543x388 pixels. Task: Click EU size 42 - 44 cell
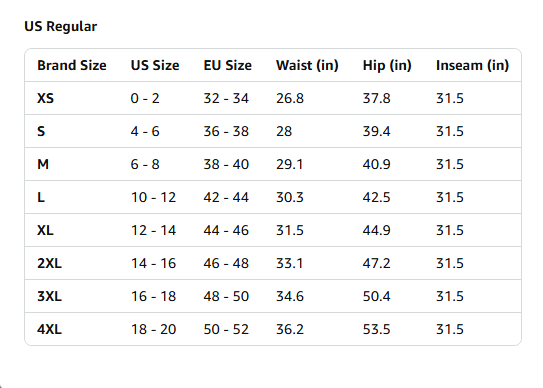[x=226, y=197]
